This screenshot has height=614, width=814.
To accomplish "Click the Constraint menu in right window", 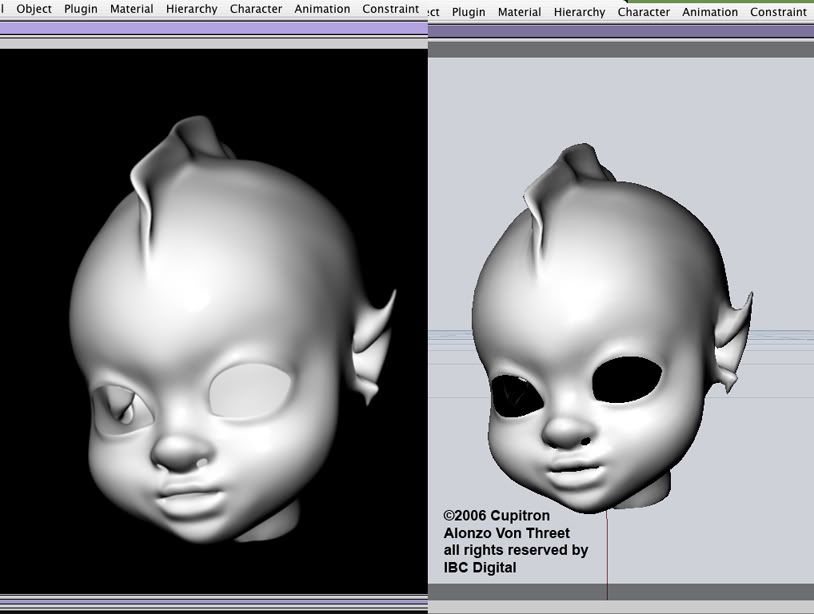I will 778,12.
